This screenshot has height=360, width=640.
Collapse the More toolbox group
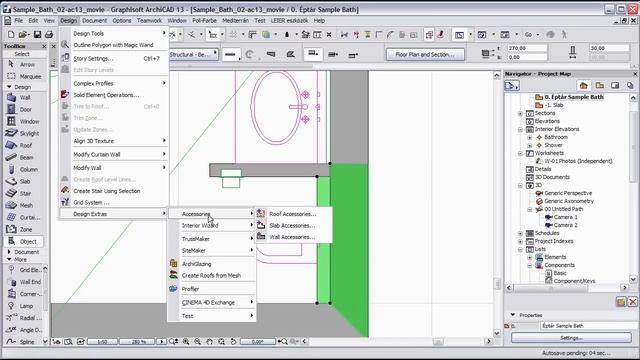tap(9, 259)
